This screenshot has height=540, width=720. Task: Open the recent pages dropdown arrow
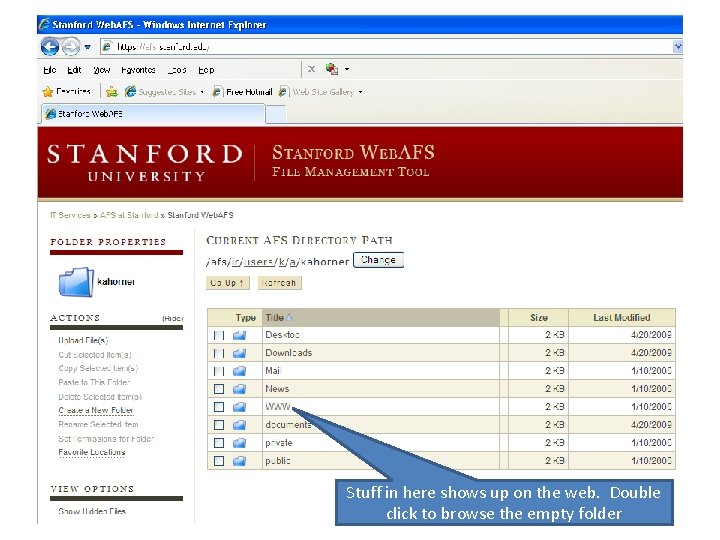87,47
